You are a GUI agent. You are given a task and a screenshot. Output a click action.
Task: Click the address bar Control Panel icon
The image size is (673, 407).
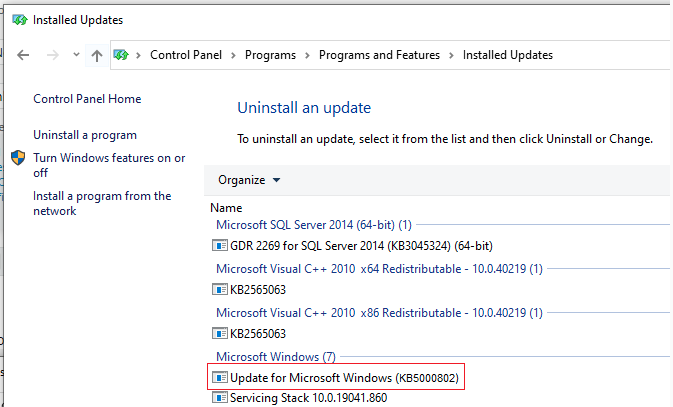click(122, 55)
